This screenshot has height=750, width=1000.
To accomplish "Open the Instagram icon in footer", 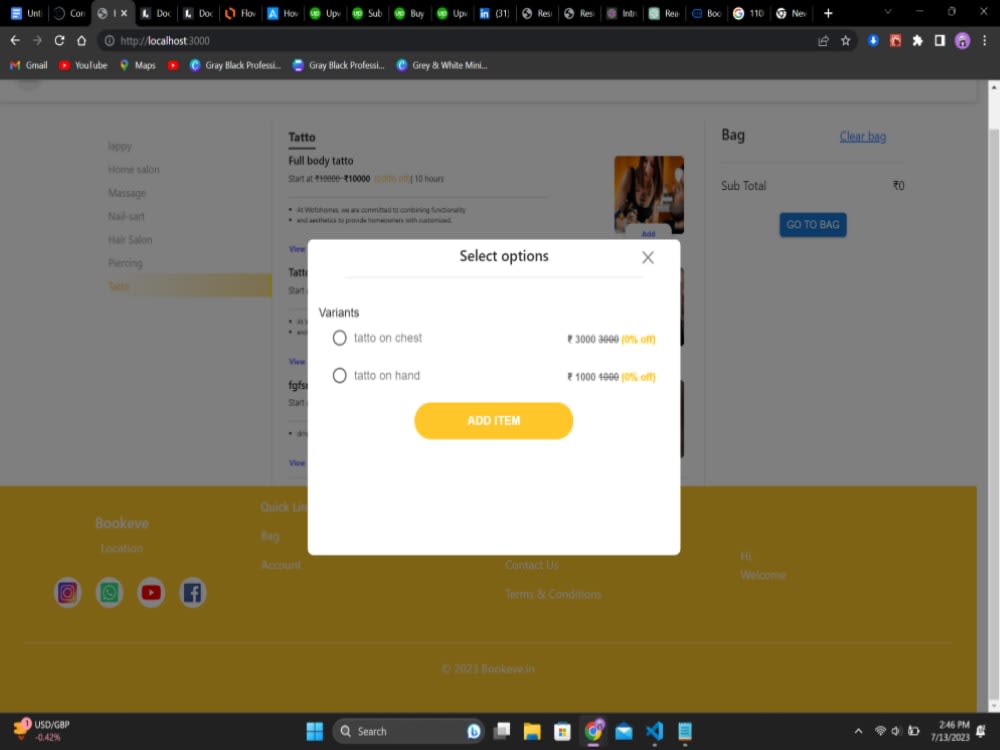I will tap(68, 592).
